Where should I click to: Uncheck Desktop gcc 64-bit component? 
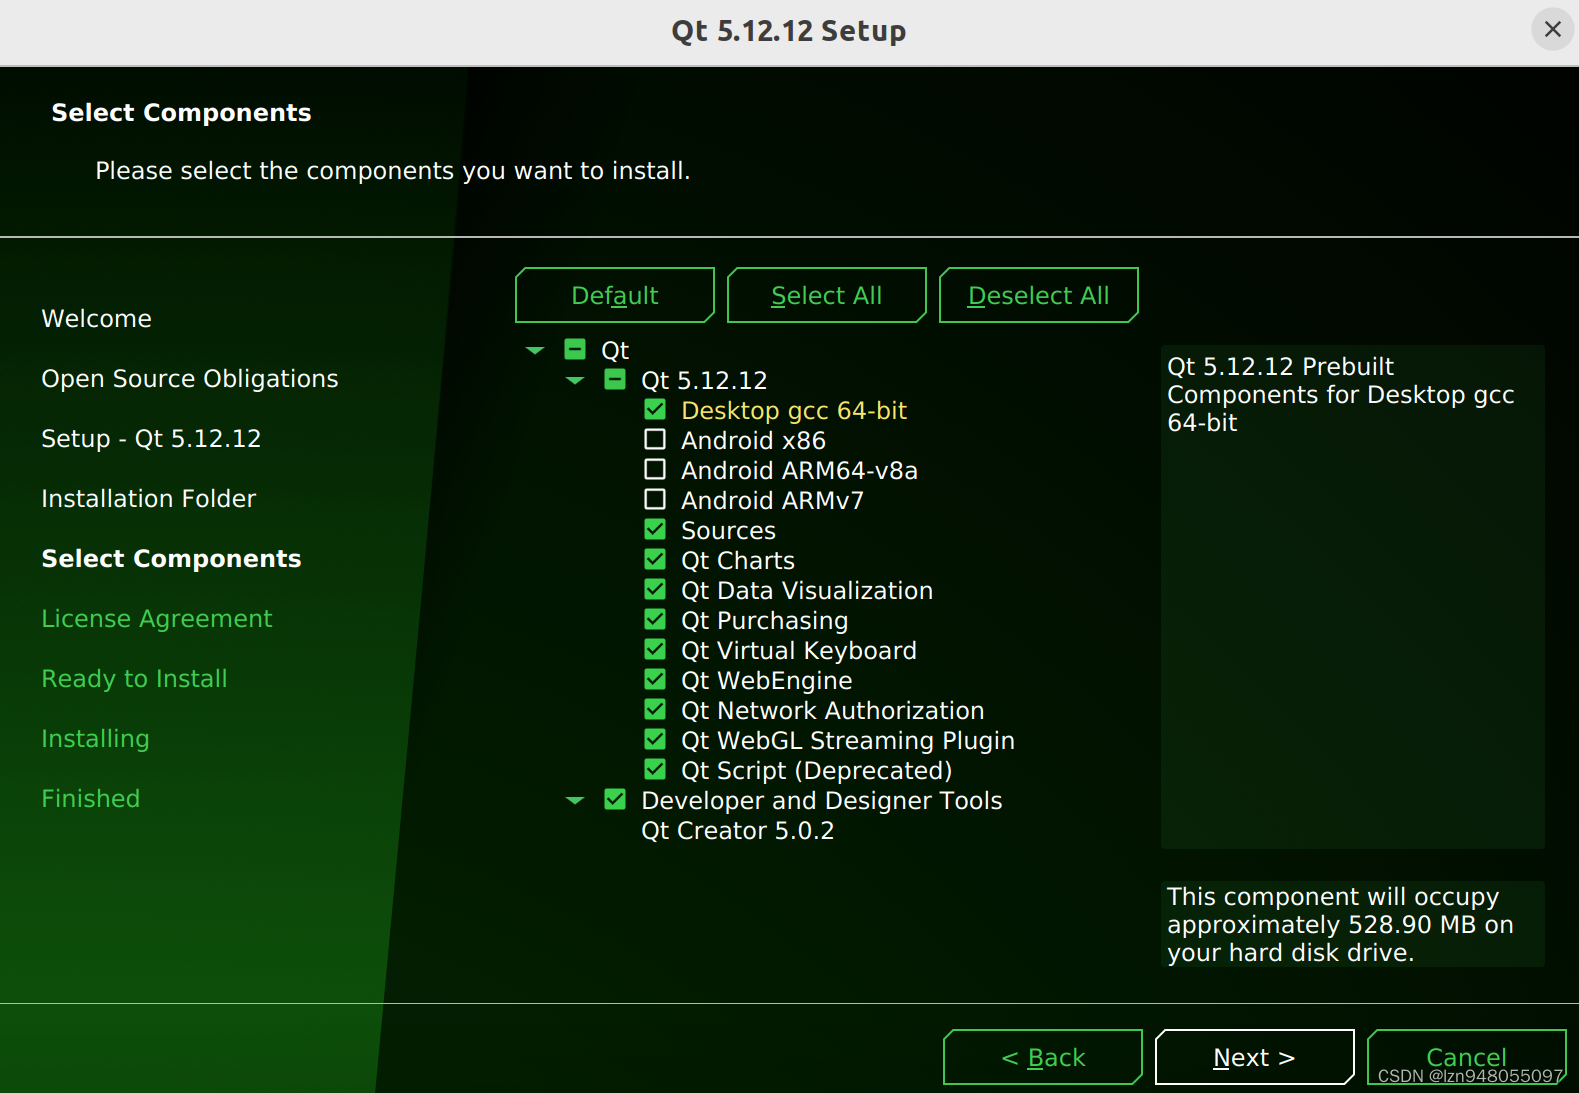click(x=655, y=409)
